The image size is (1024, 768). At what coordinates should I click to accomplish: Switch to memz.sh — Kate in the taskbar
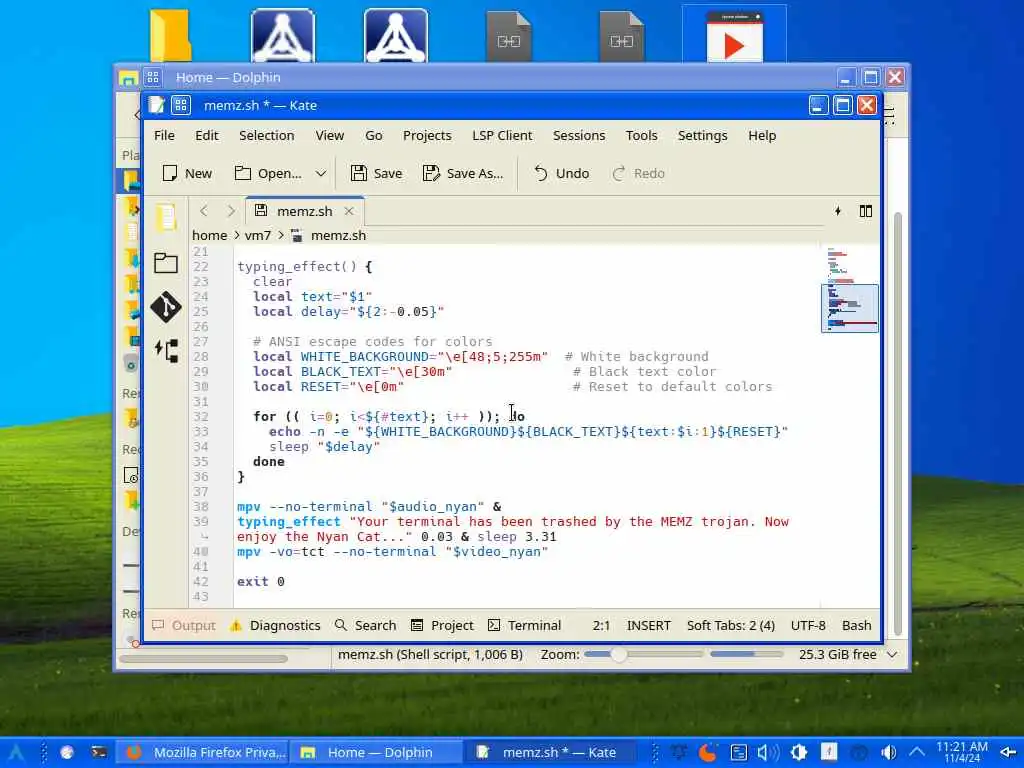click(x=549, y=752)
